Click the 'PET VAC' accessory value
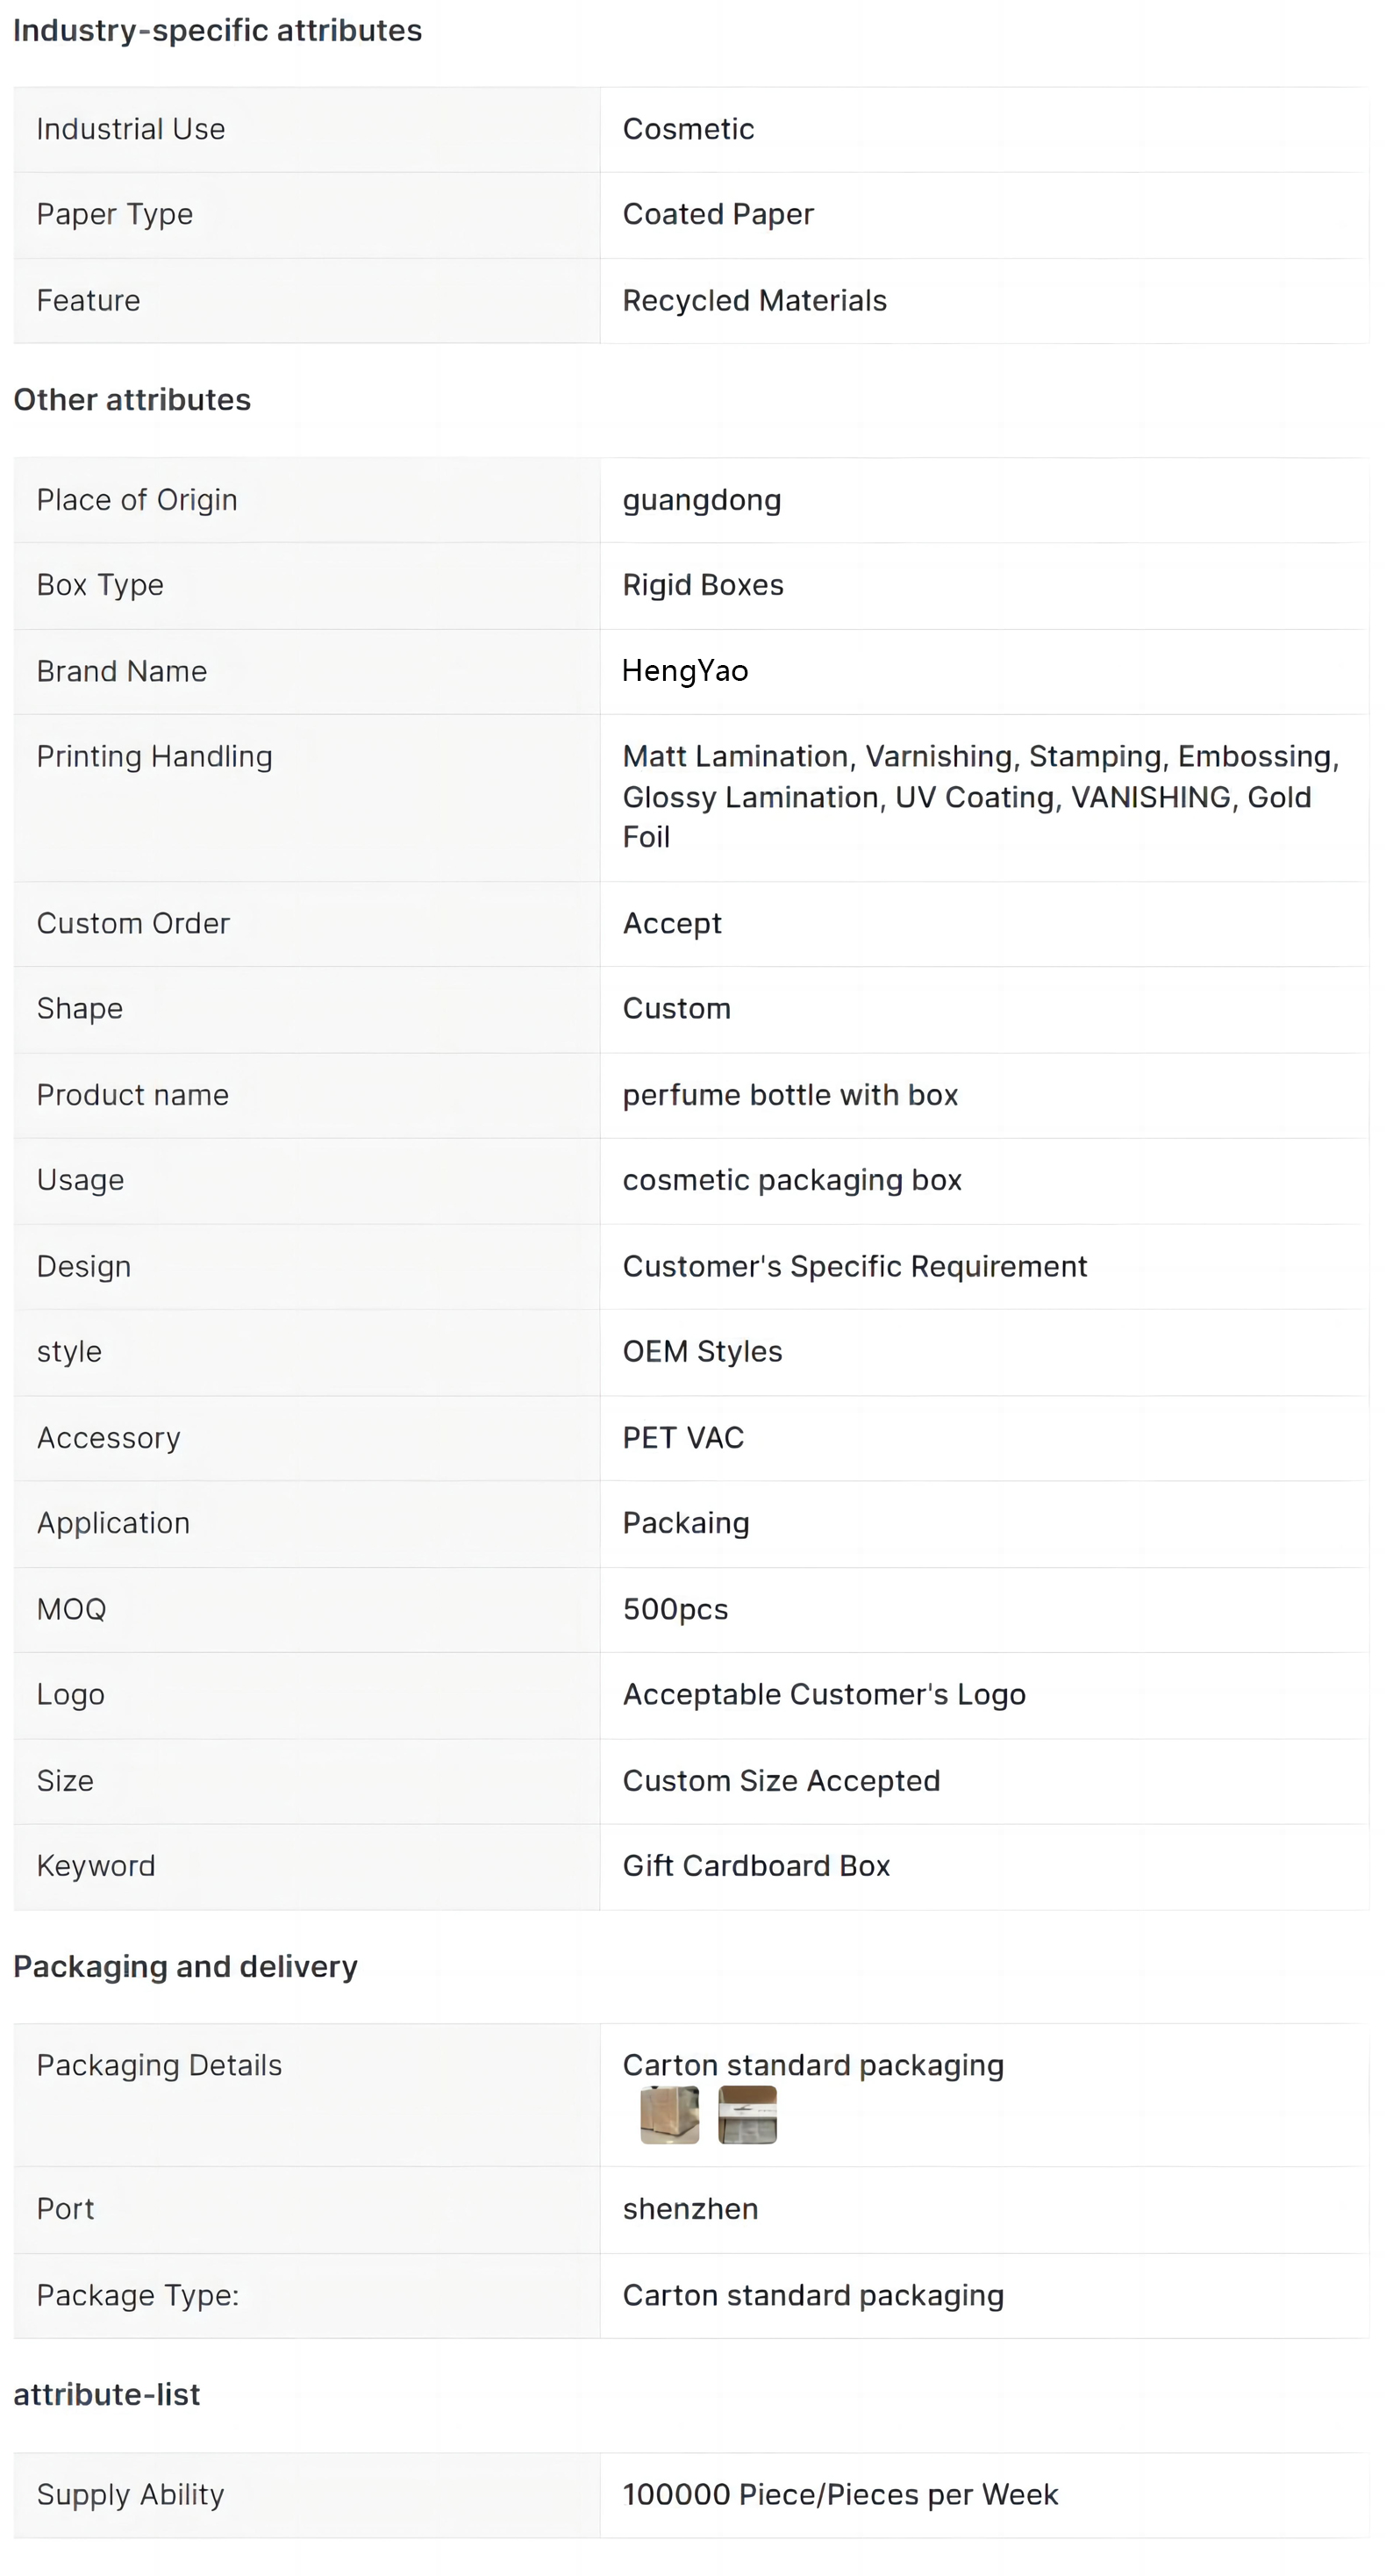Screen dimensions: 1386x2576 pyautogui.click(x=683, y=1438)
